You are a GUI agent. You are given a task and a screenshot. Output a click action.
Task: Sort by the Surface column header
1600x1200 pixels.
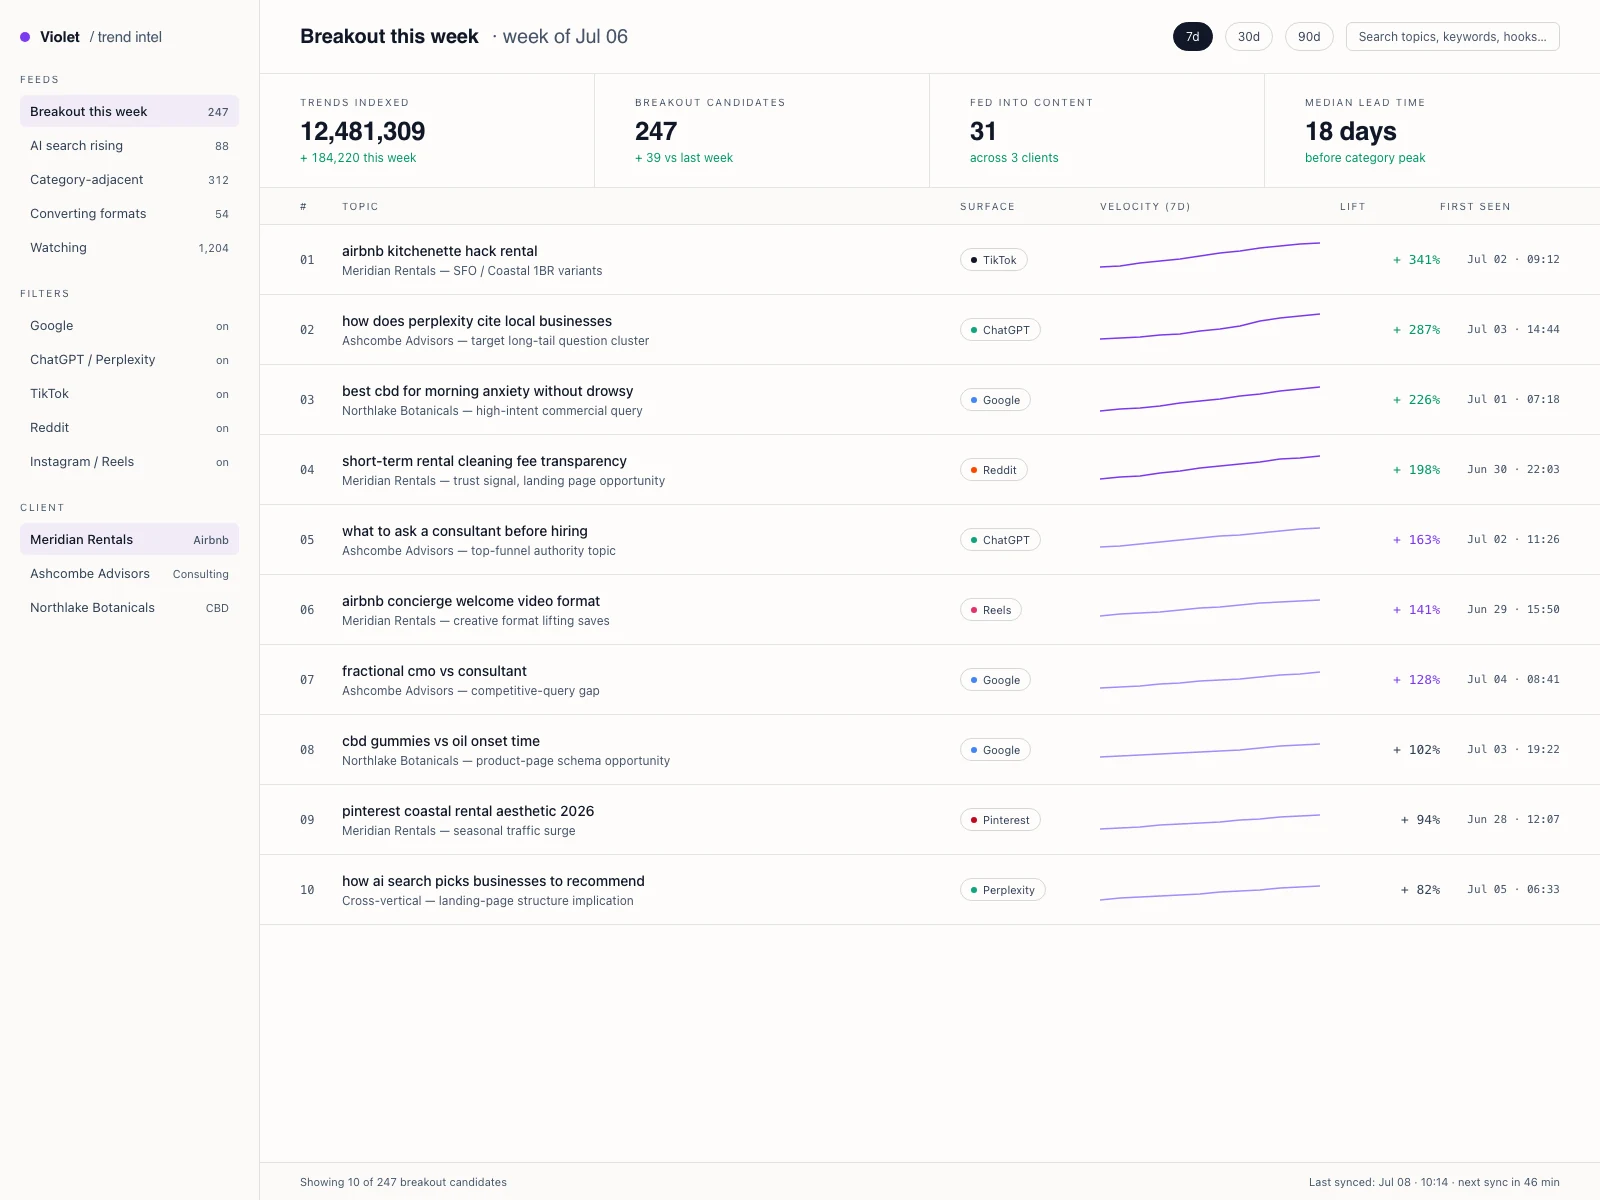pyautogui.click(x=987, y=206)
